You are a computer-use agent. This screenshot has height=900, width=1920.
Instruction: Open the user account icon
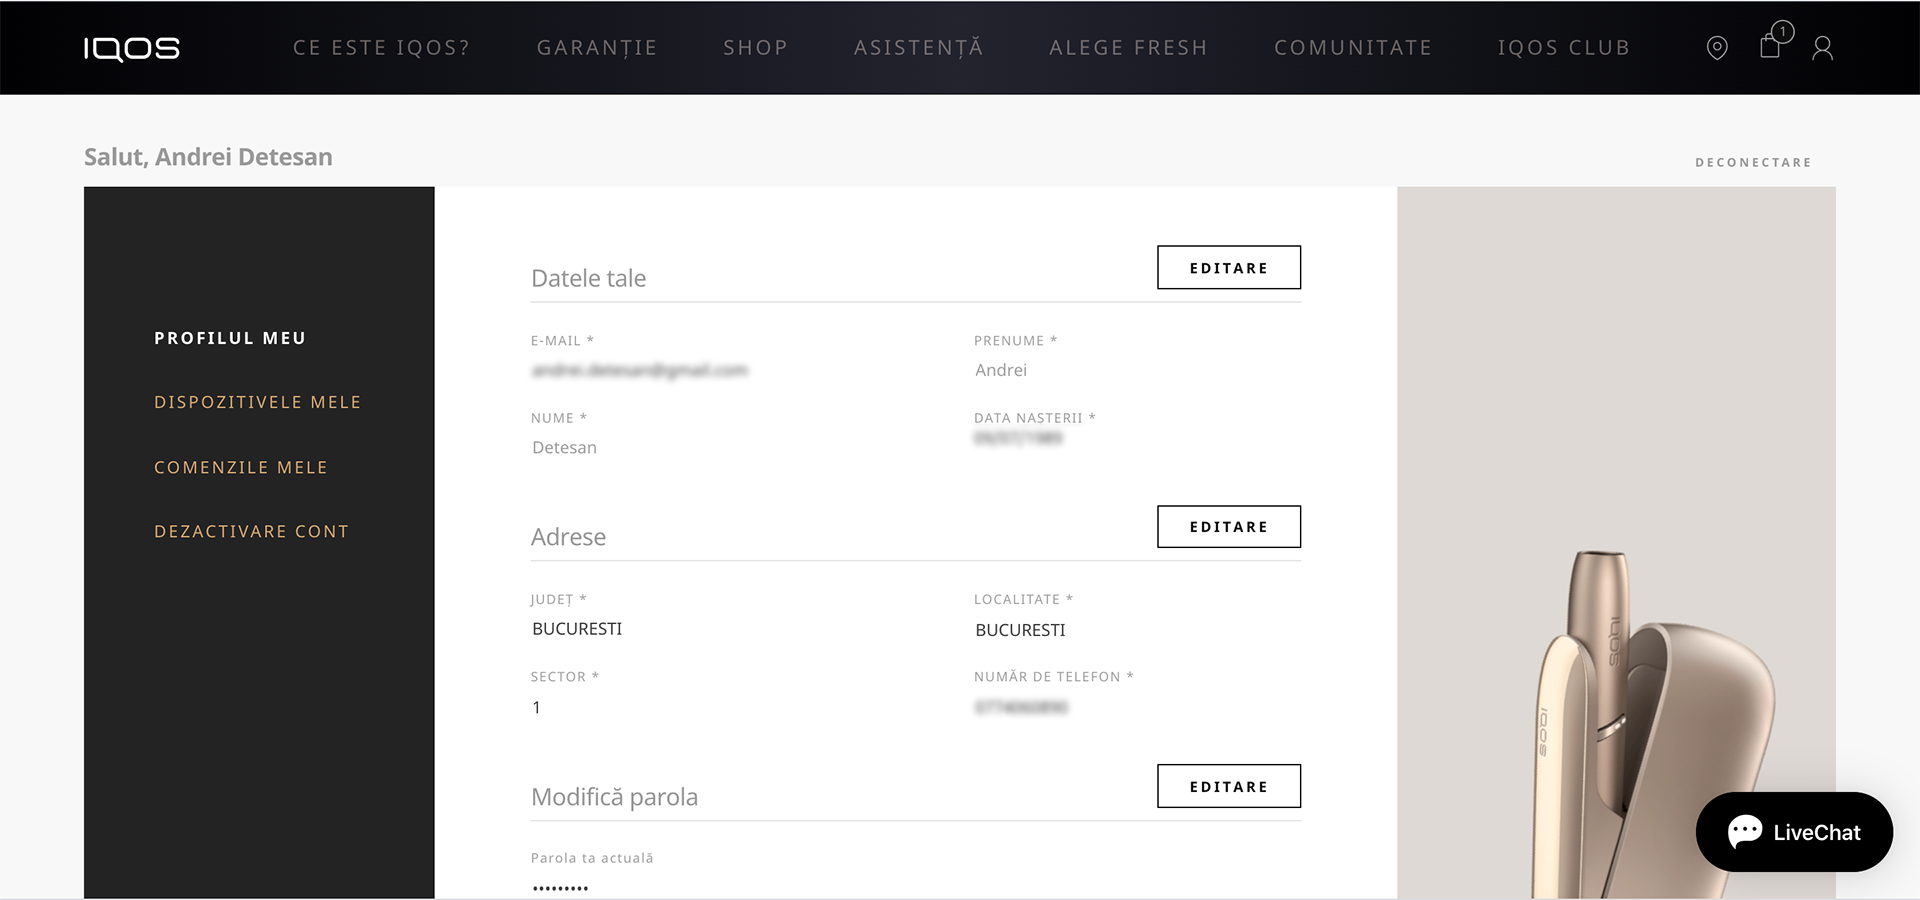point(1822,48)
